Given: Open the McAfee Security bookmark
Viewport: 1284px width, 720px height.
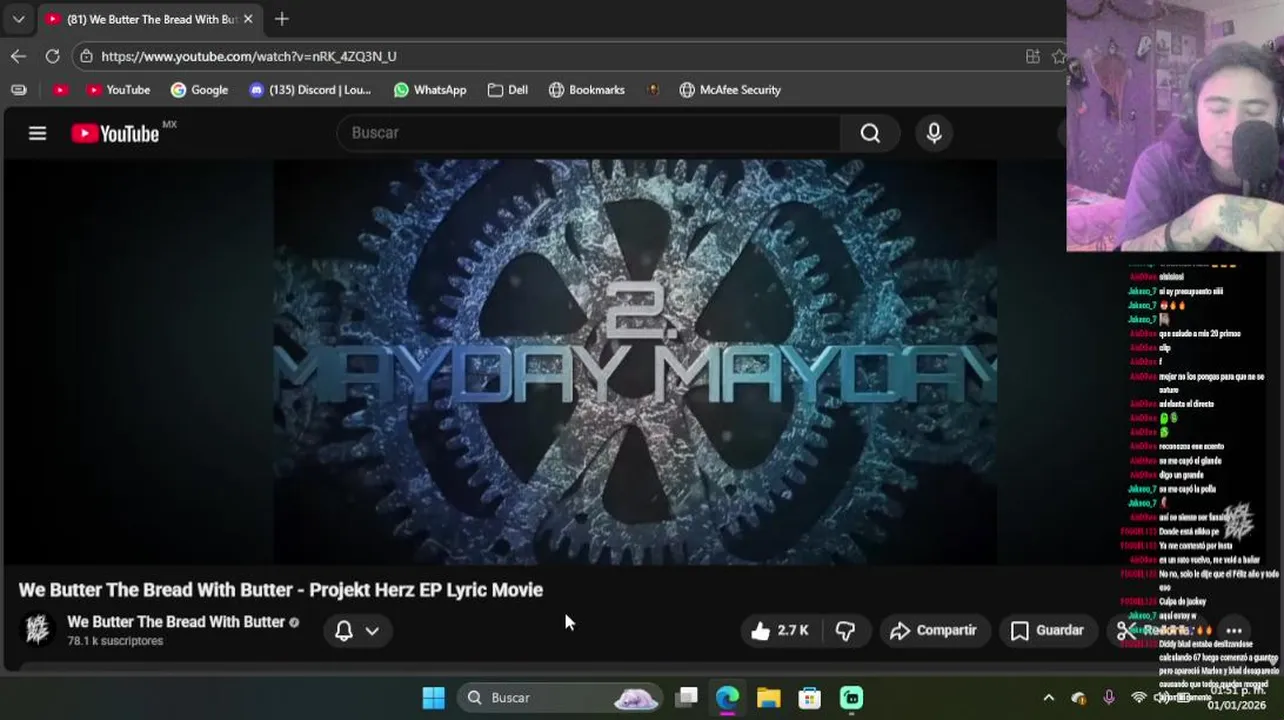Looking at the screenshot, I should pyautogui.click(x=730, y=90).
